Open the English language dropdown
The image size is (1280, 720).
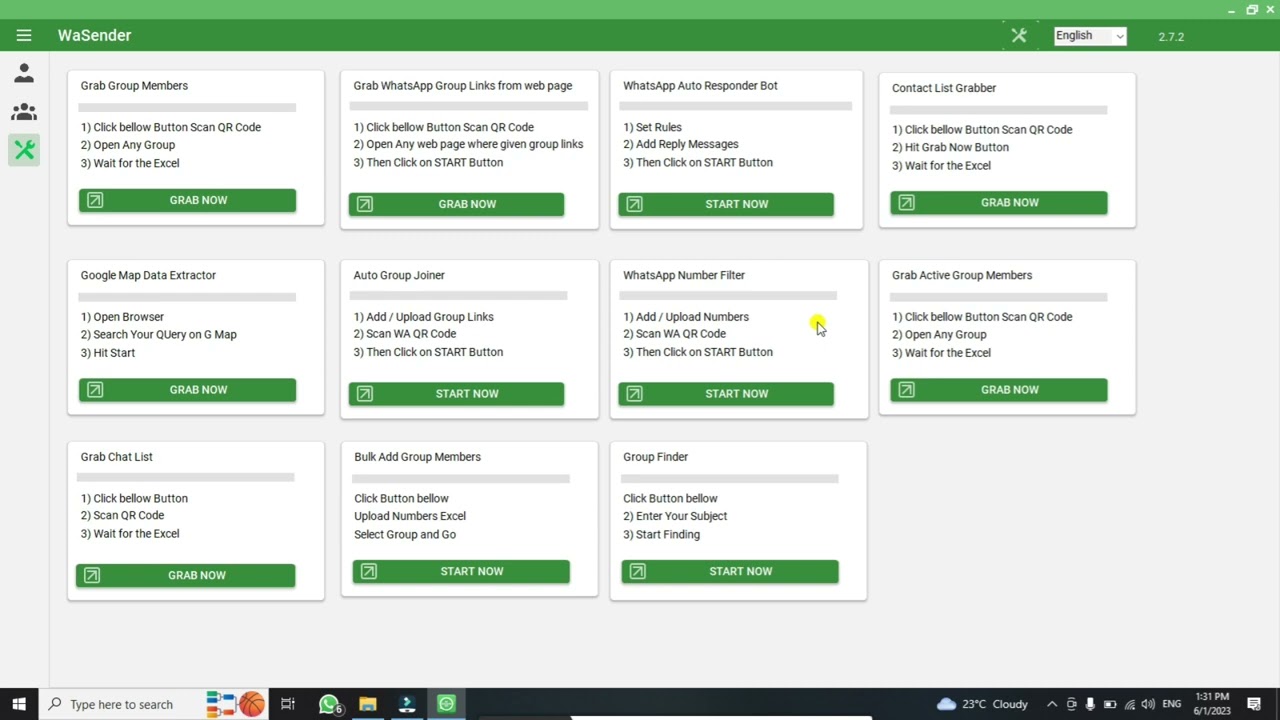(1090, 36)
